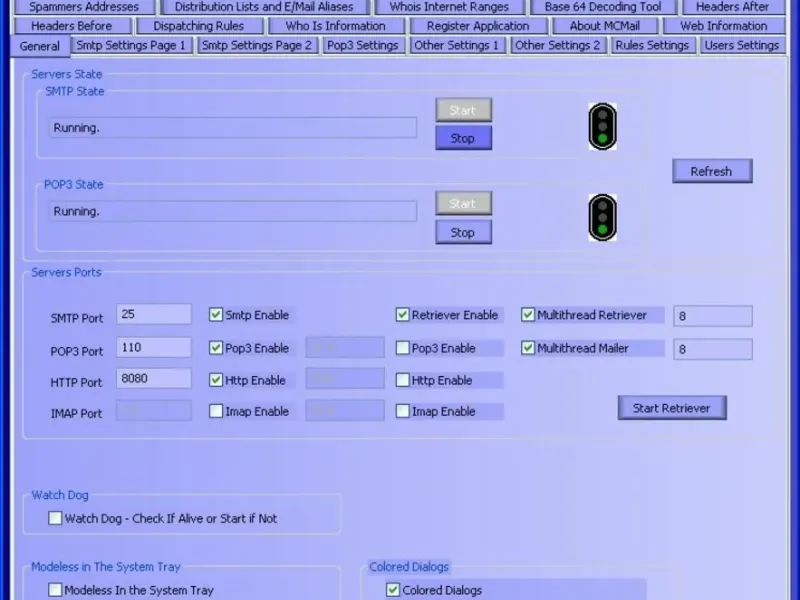The image size is (800, 600).
Task: Open the About MCMail tab
Action: tap(605, 26)
